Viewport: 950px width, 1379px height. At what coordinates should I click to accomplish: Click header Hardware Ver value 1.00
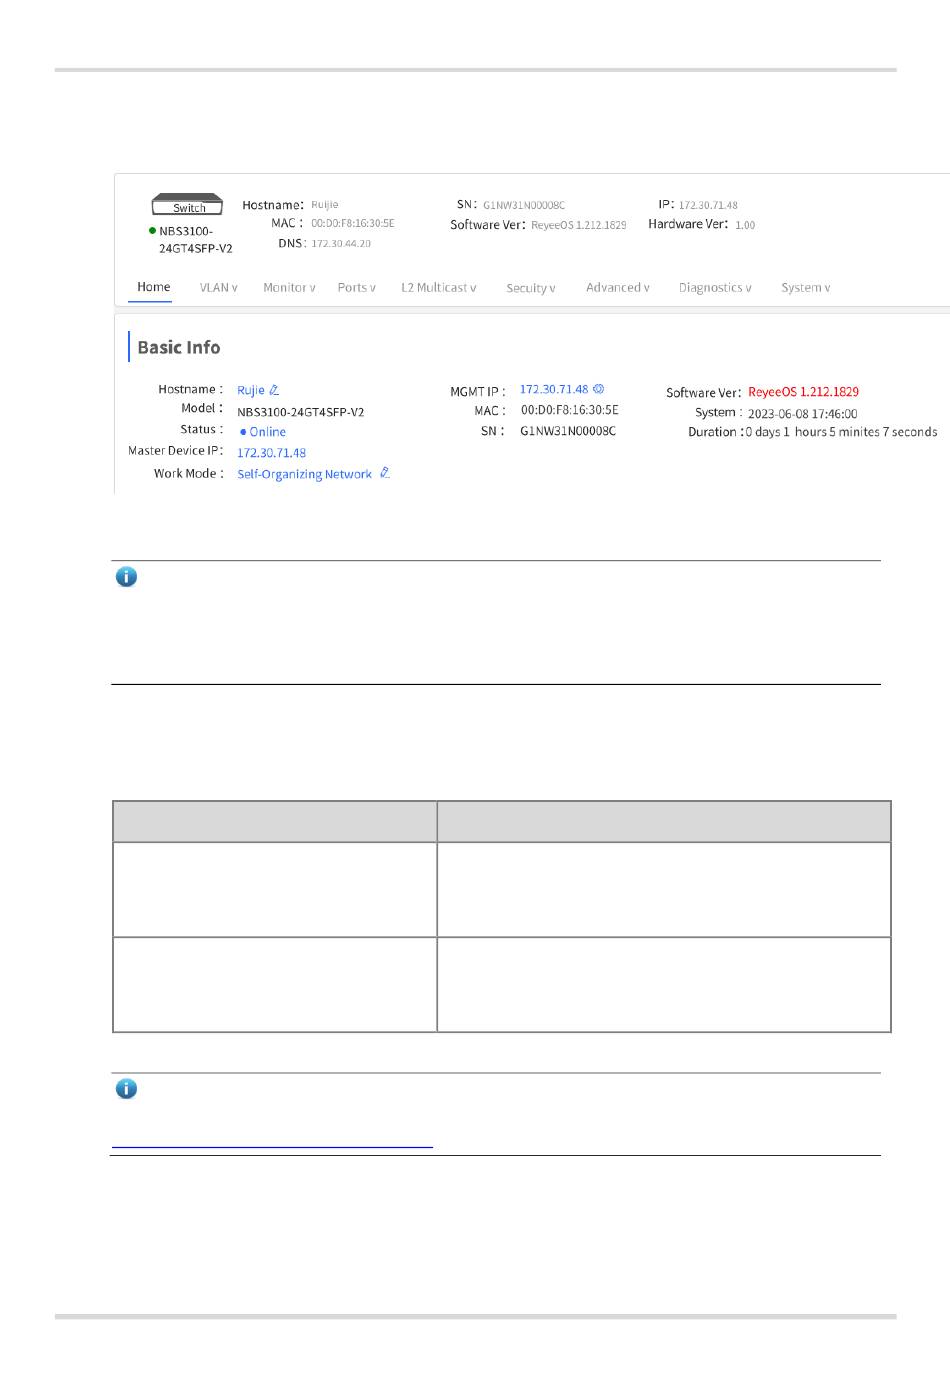(745, 225)
